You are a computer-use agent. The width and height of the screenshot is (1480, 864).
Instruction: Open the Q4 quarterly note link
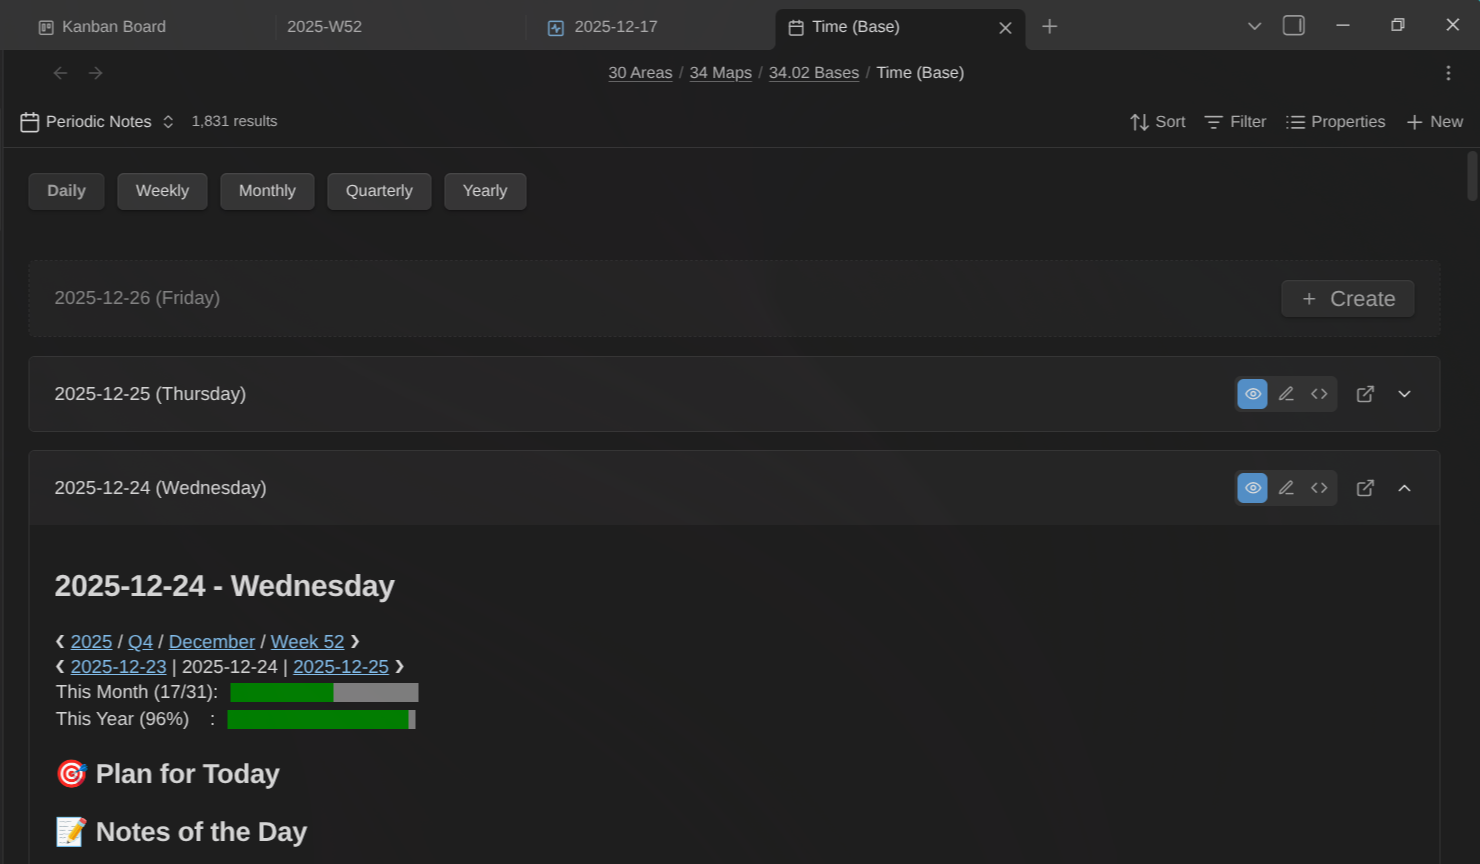(140, 642)
